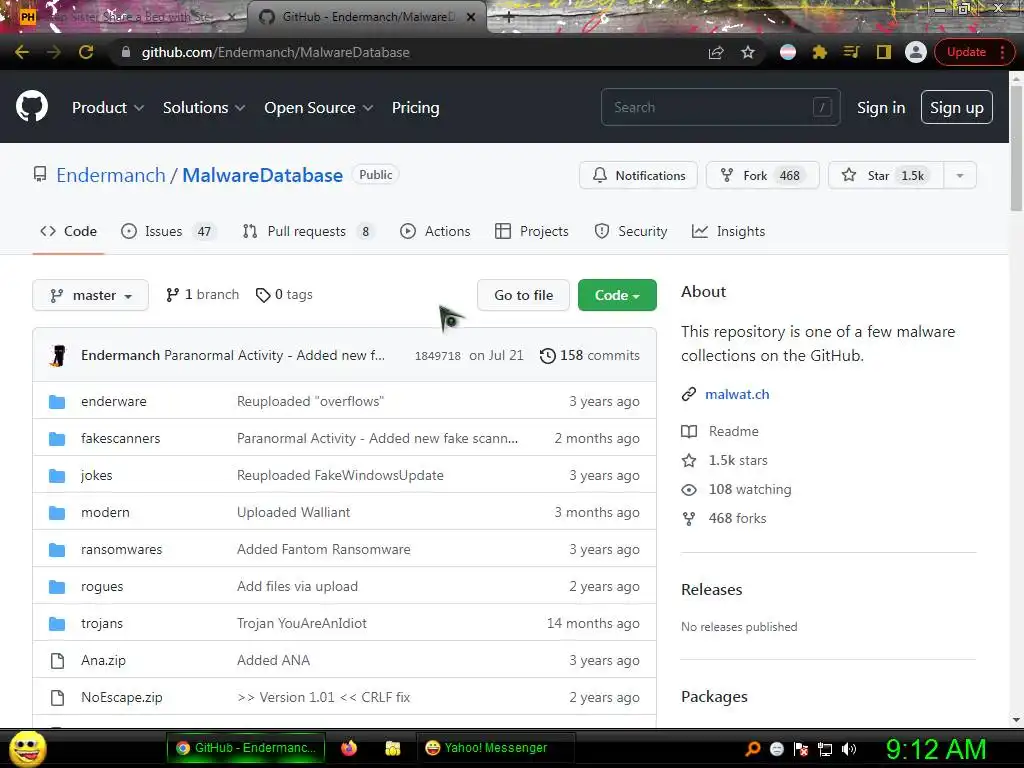View the 158 commits history
This screenshot has width=1024, height=768.
point(590,356)
